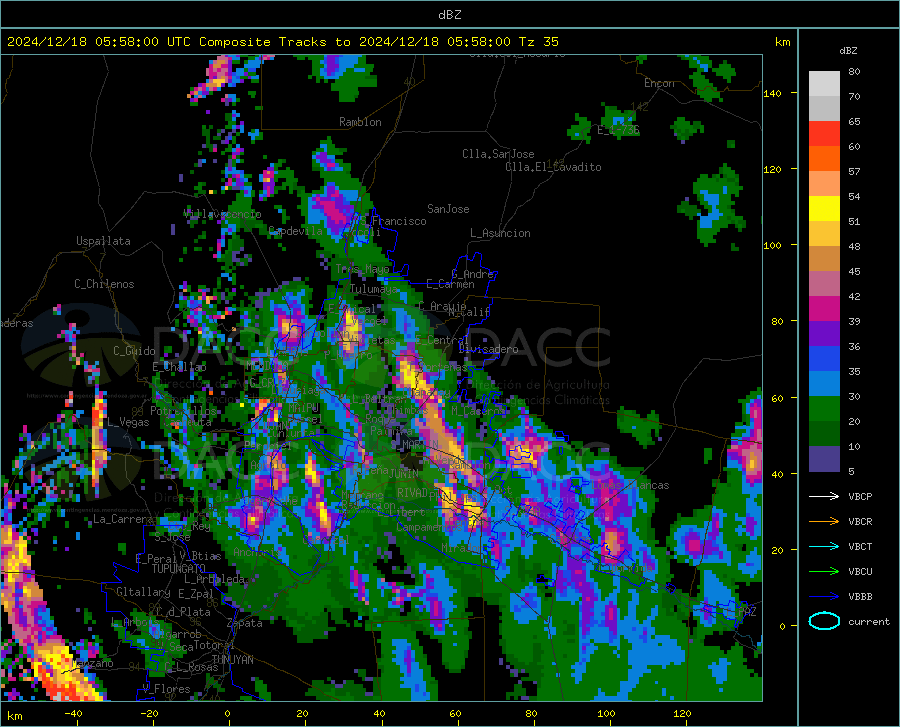
Task: Click the 'Gltallary' place label
Action: click(x=143, y=592)
